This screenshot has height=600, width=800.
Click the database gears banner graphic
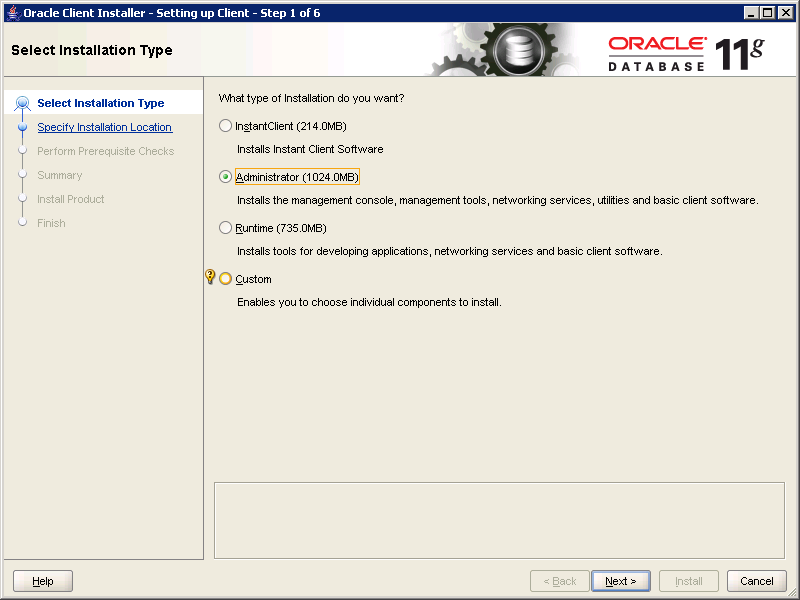(x=505, y=50)
